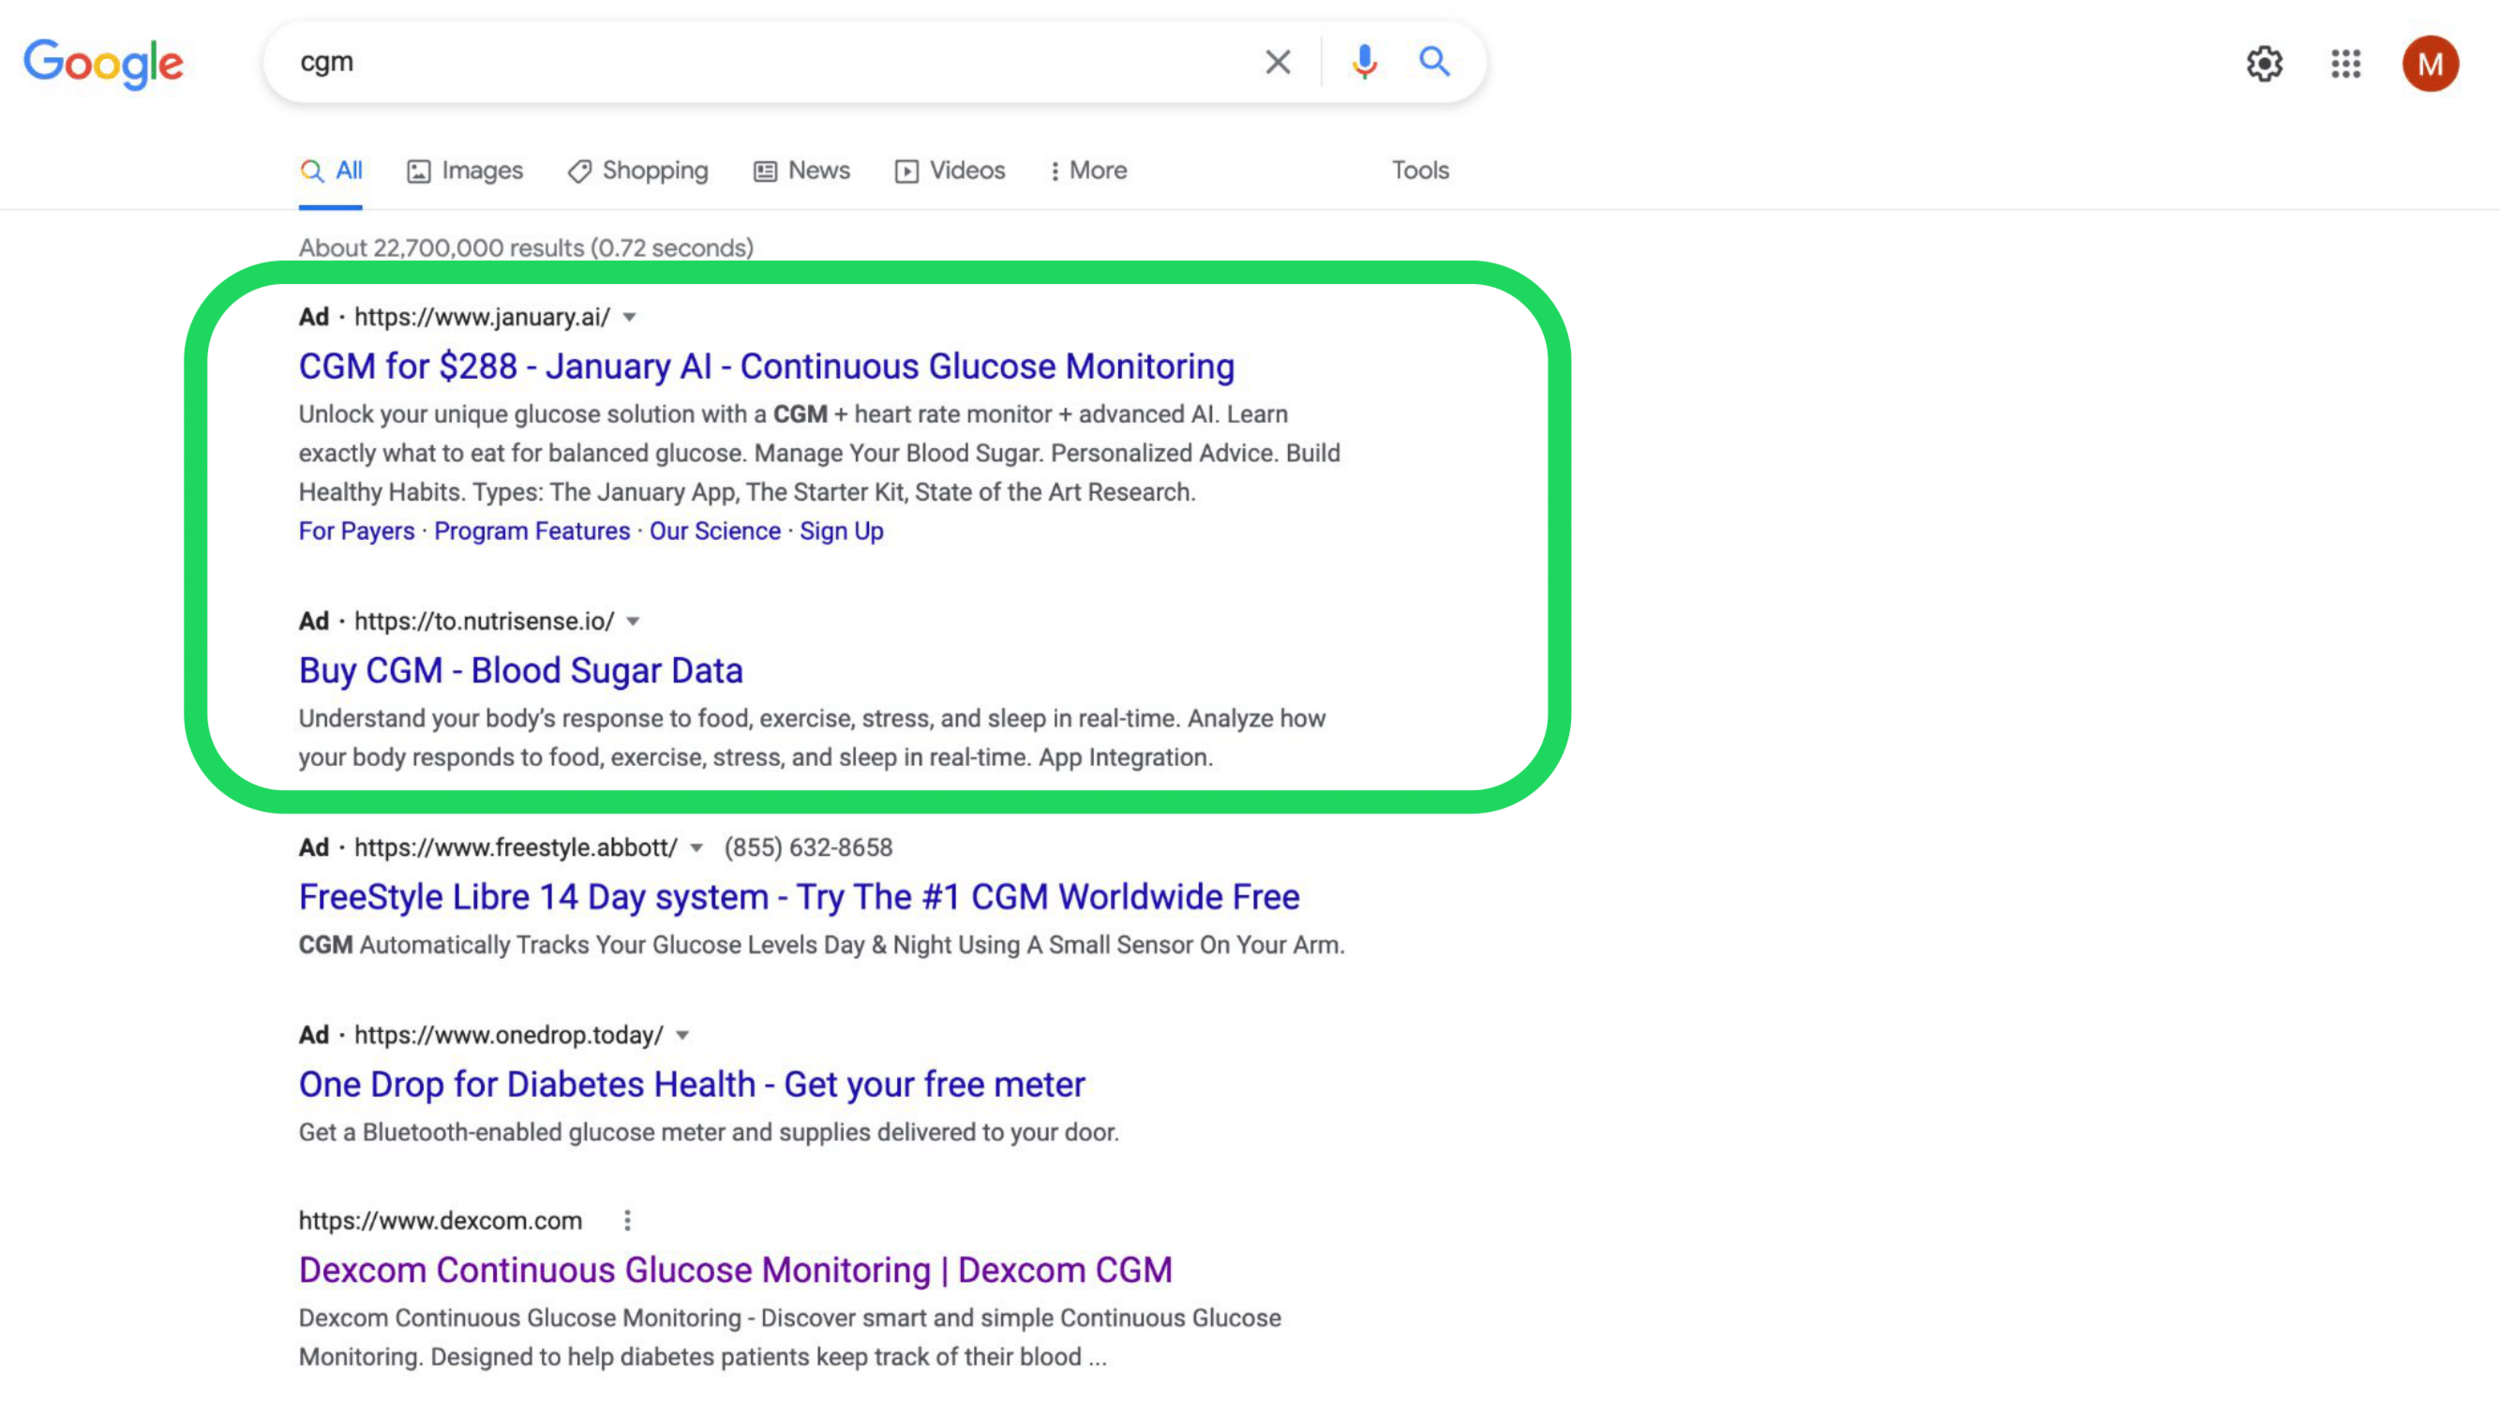2500x1406 pixels.
Task: Open options dots beside dexcom.com URL
Action: (627, 1220)
